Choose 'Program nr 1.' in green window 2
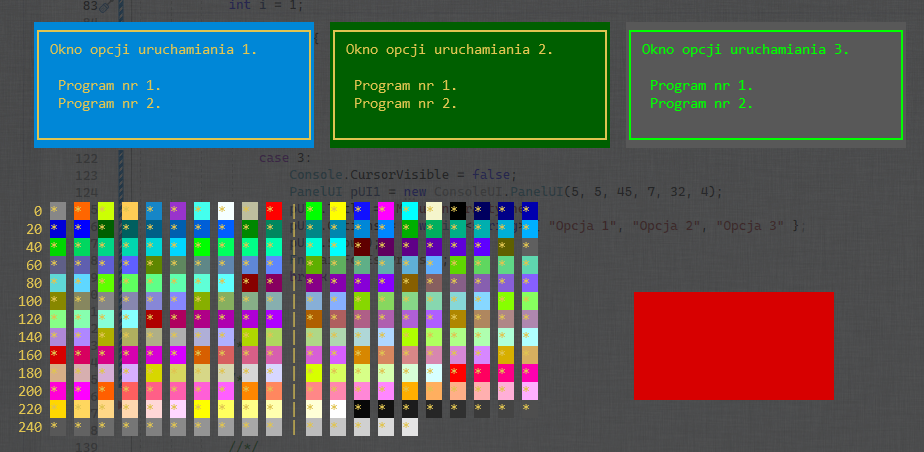 tap(405, 85)
